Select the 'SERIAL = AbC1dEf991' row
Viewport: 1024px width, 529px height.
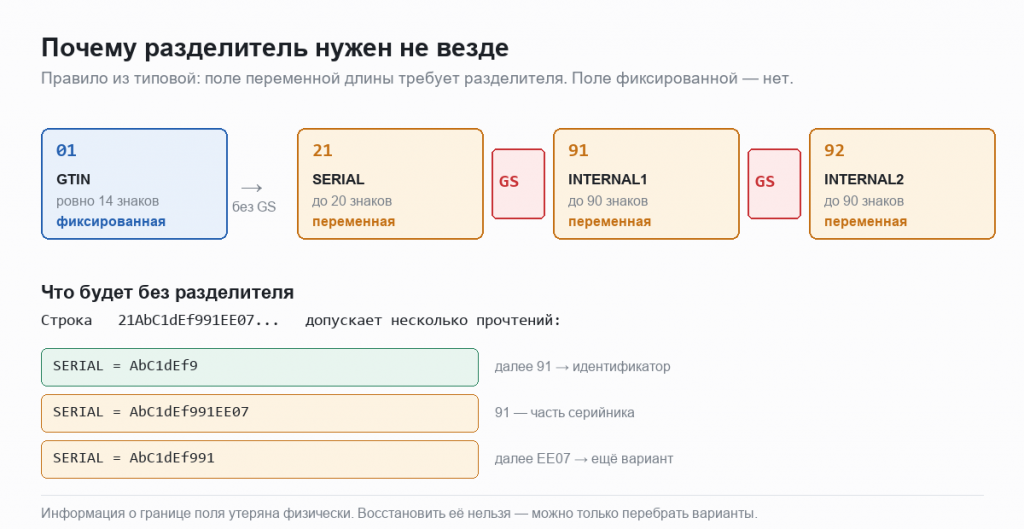click(260, 459)
